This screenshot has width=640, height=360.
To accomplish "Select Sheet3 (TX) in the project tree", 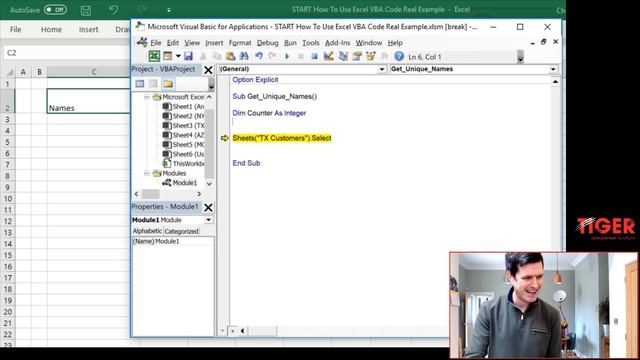I will tap(183, 126).
